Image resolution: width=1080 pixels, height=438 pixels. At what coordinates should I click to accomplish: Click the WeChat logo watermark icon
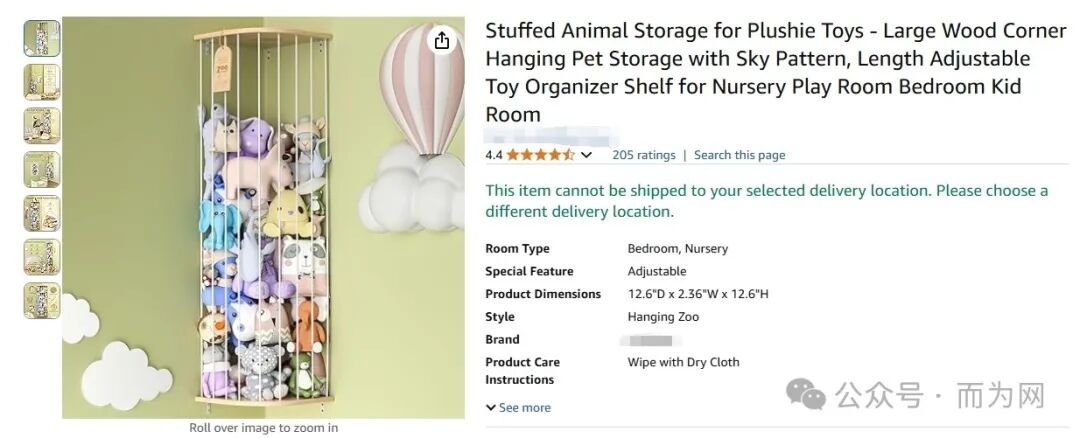806,395
